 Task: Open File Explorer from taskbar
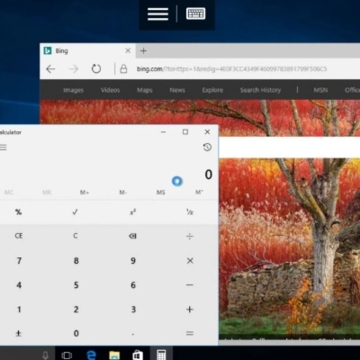pyautogui.click(x=114, y=355)
